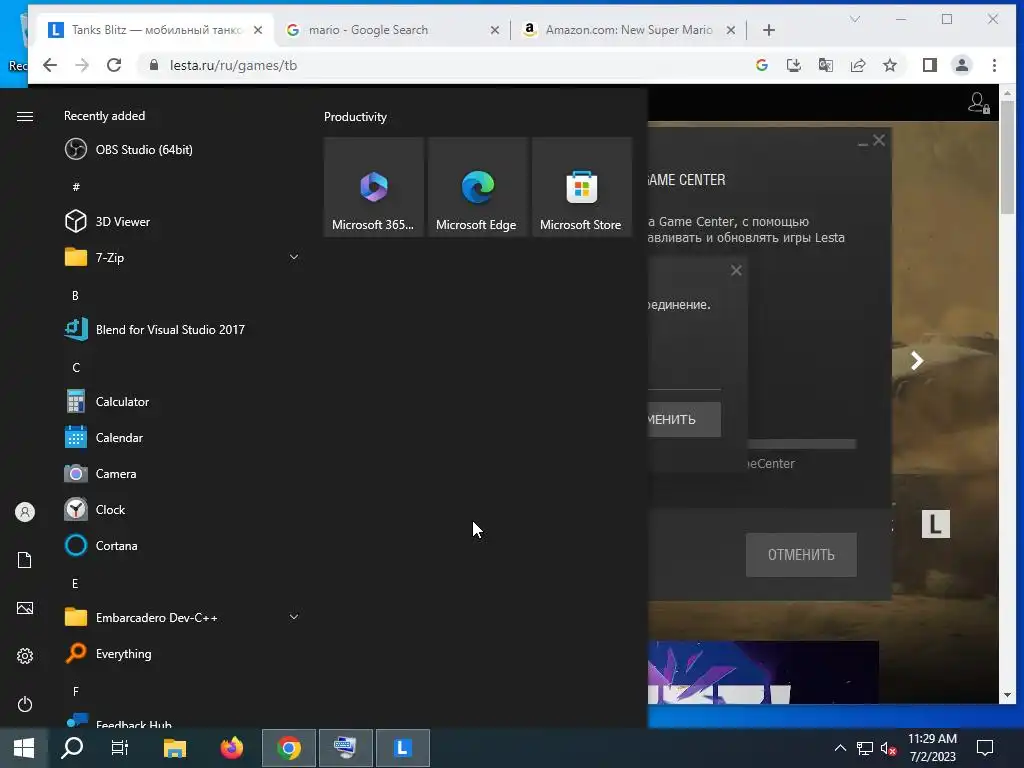Screen dimensions: 1024x768
Task: Open Chrome tab search chevron
Action: click(855, 19)
